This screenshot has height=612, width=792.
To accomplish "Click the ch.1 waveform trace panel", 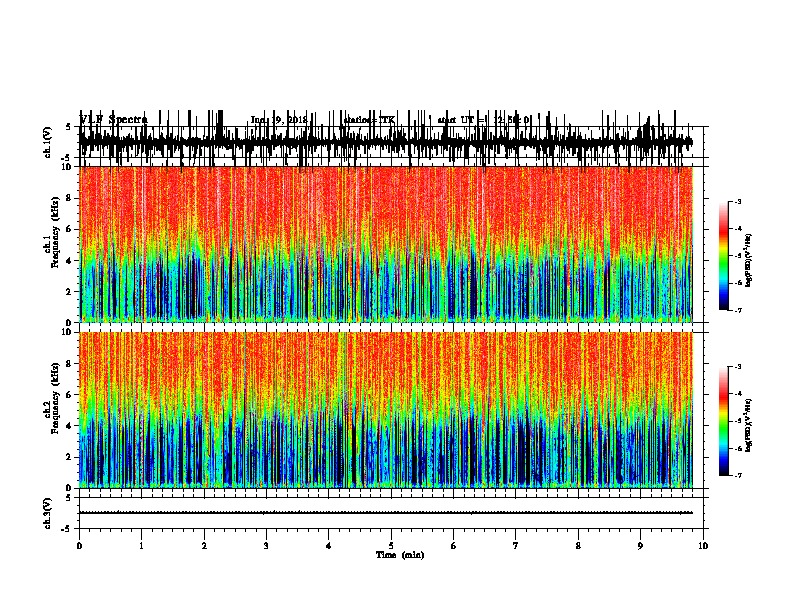I will coord(386,142).
